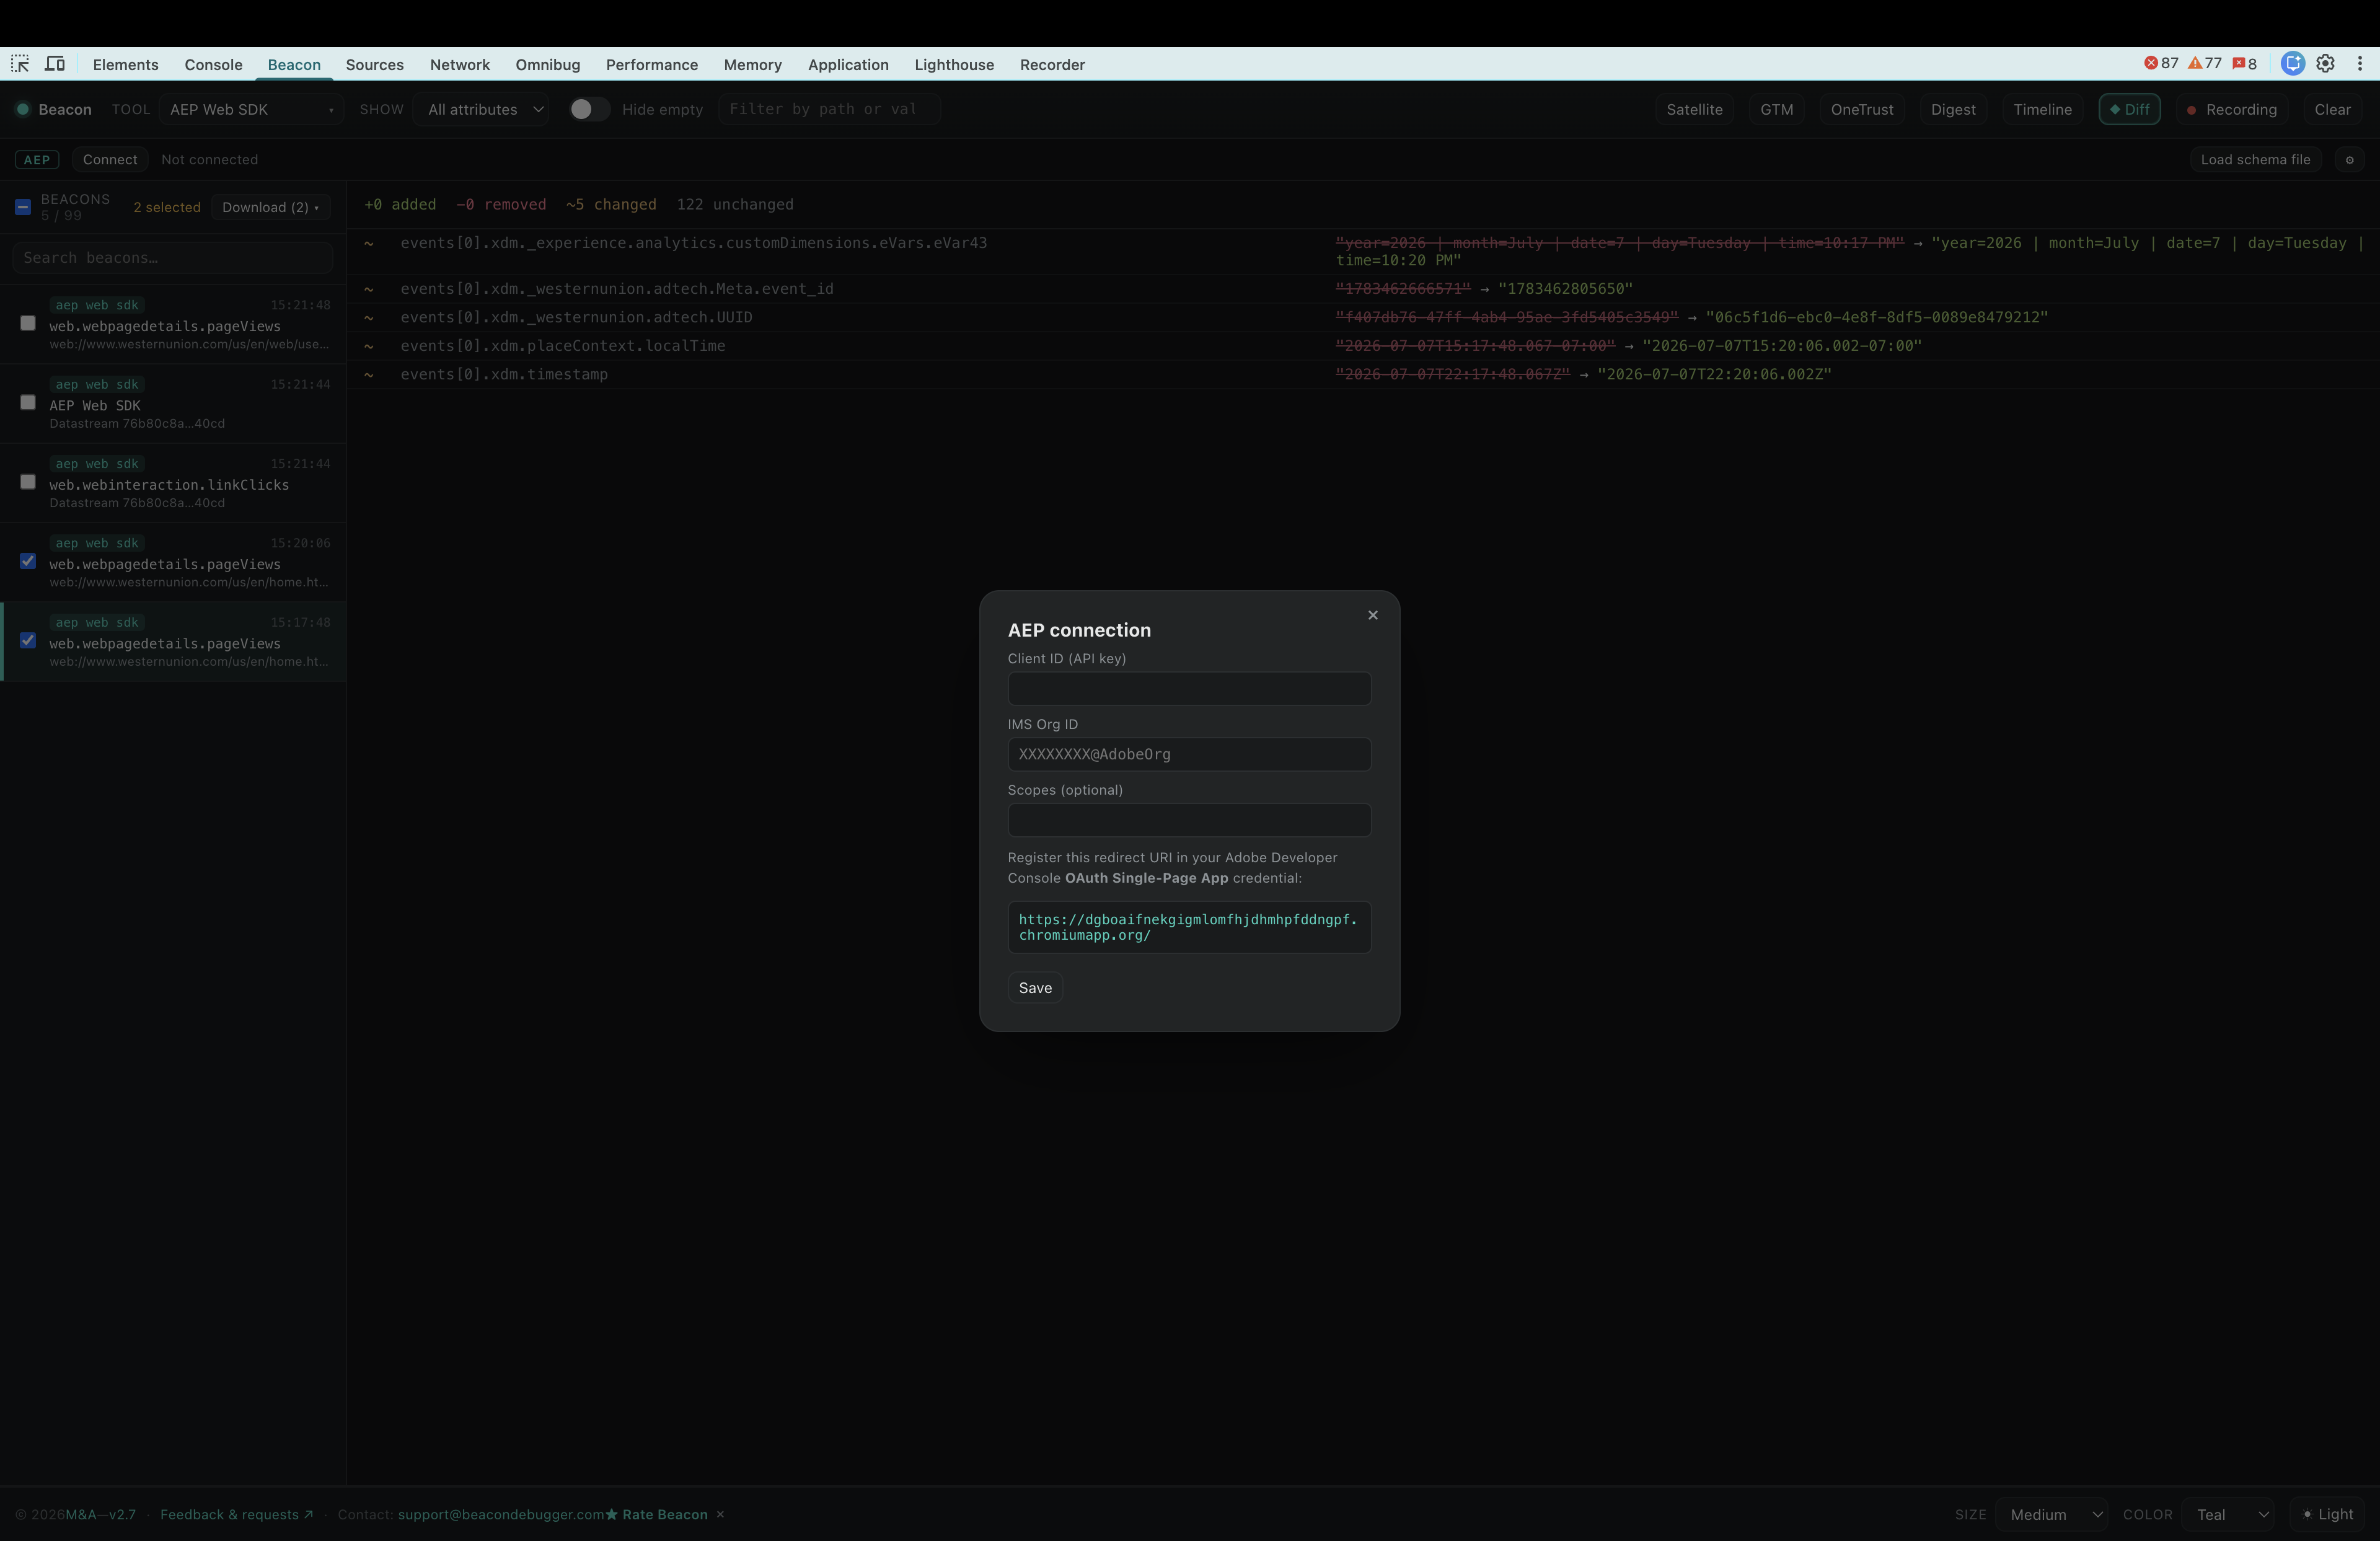This screenshot has width=2380, height=1541.
Task: Open the TOOL AEP Web SDK dropdown
Action: coord(251,109)
